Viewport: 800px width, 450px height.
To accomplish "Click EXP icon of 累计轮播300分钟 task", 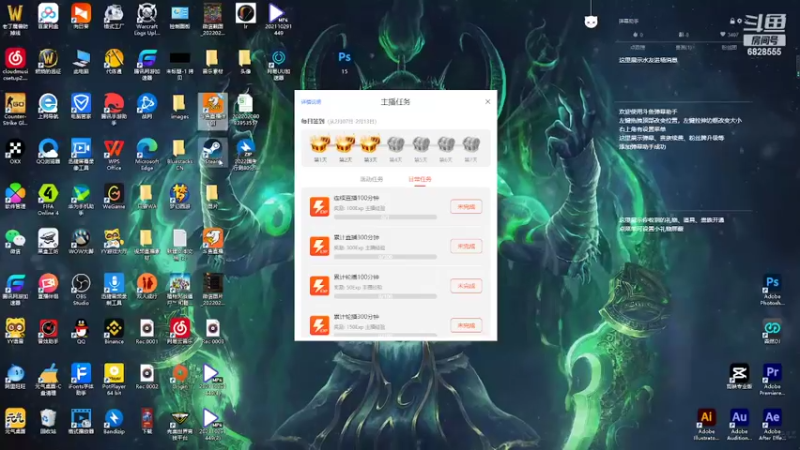I will (319, 326).
